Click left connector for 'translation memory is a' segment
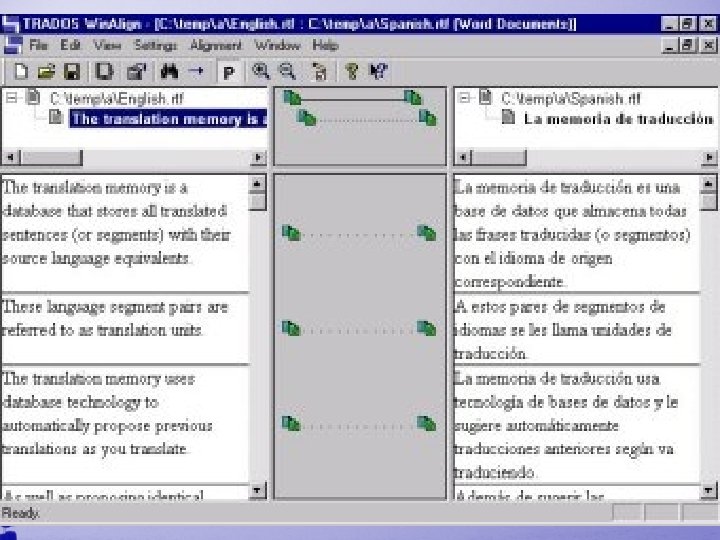720x540 pixels. pyautogui.click(x=291, y=233)
